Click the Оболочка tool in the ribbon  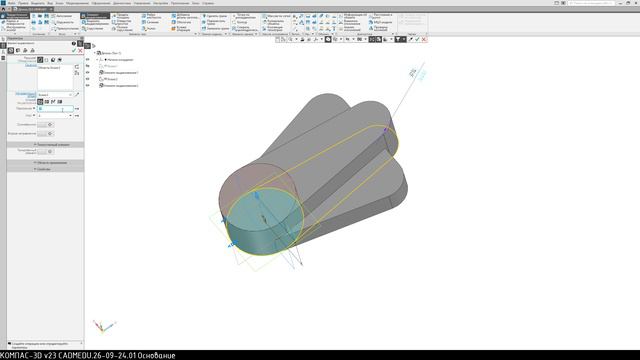click(x=181, y=22)
